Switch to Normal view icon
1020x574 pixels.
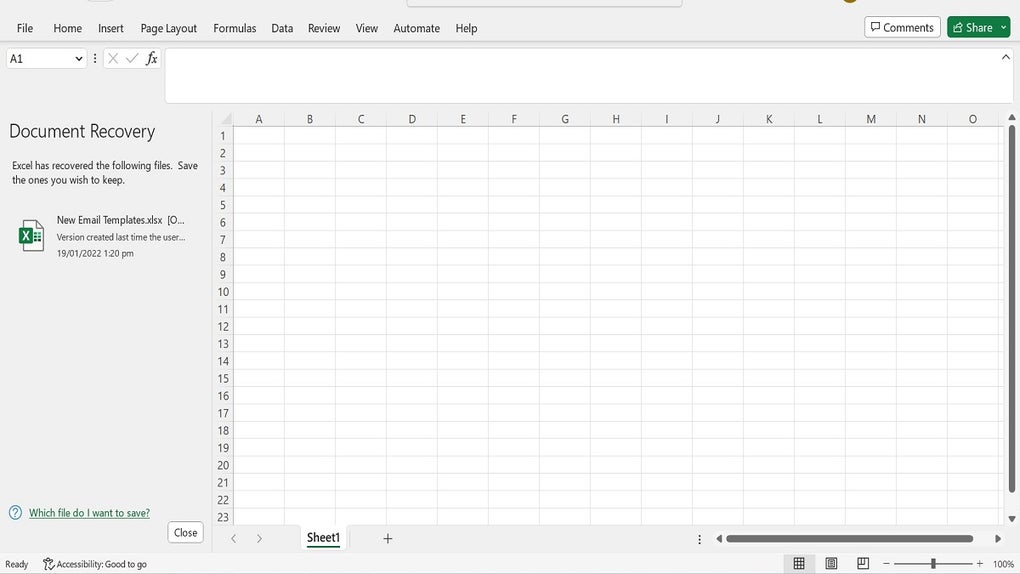pos(799,564)
